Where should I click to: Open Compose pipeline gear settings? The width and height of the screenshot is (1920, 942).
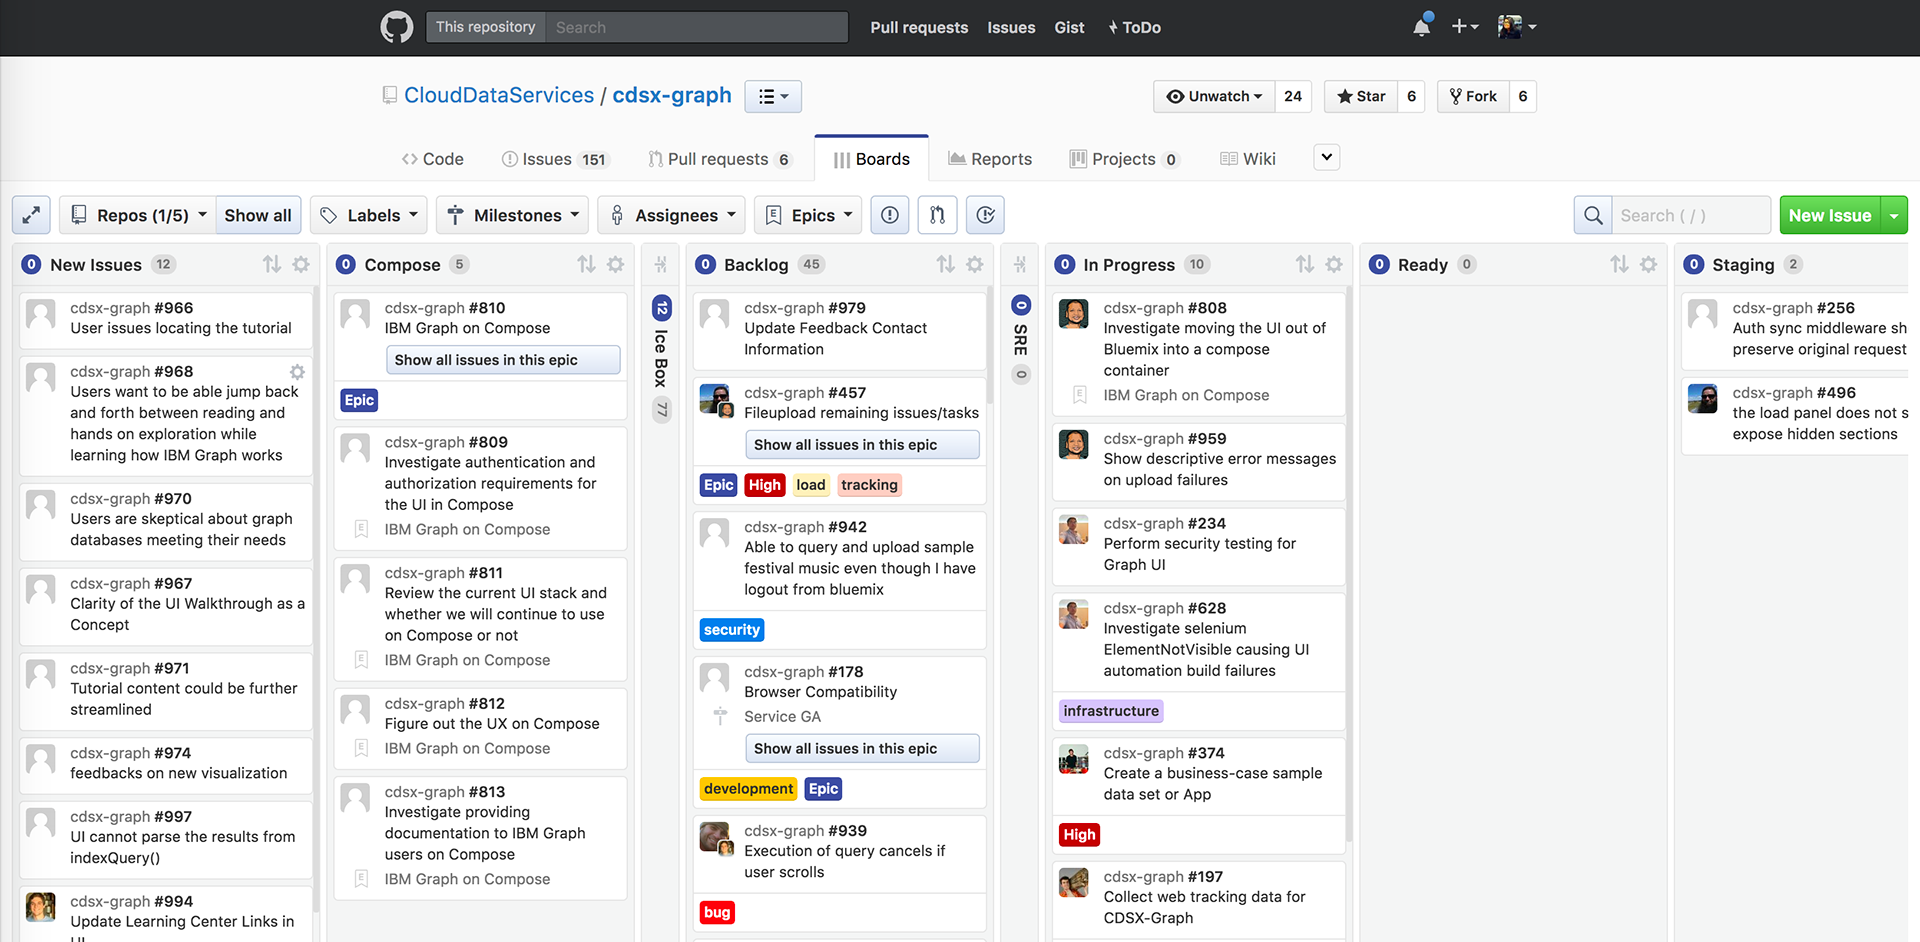click(x=616, y=264)
